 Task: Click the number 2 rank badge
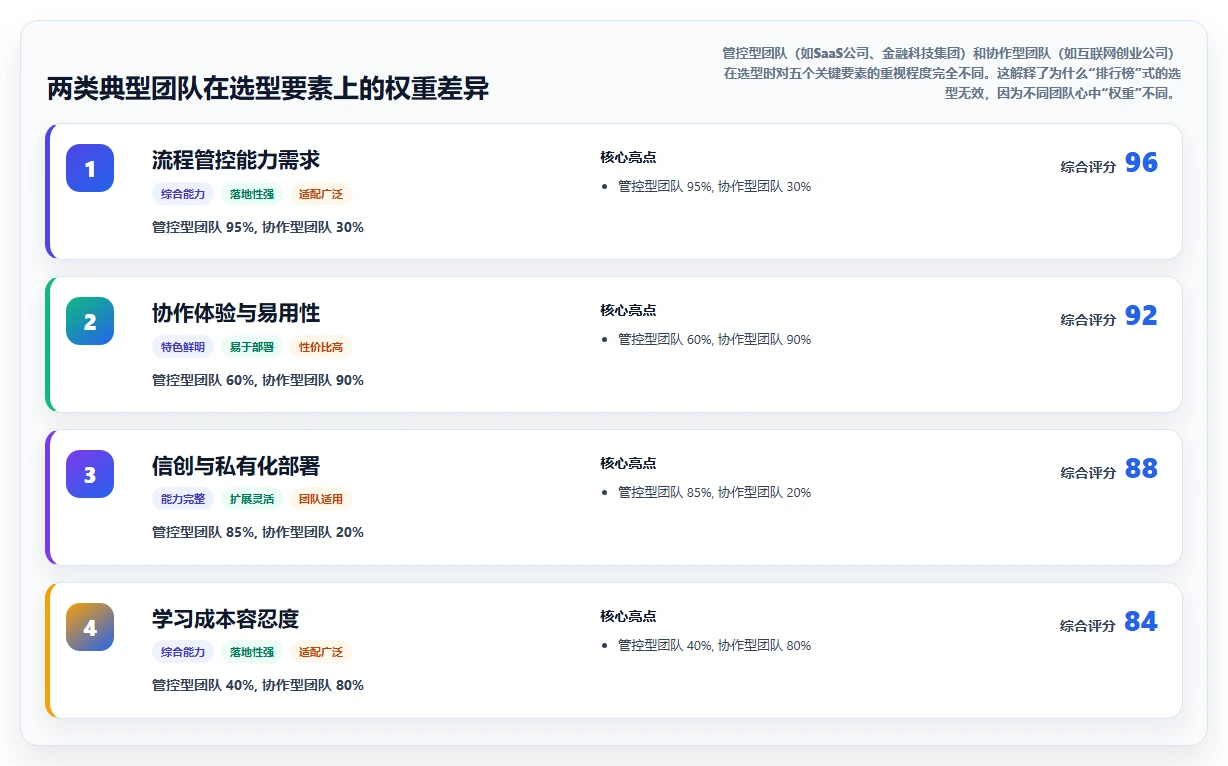point(90,321)
